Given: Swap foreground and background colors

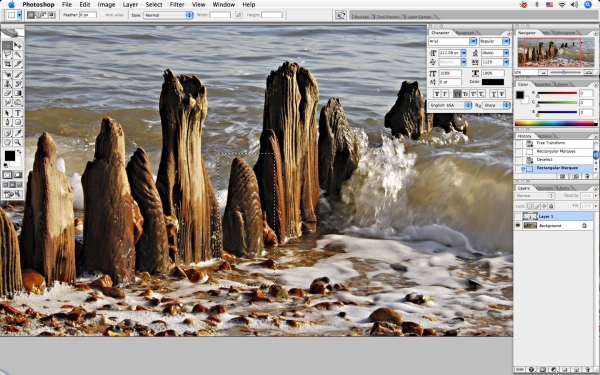Looking at the screenshot, I should click(19, 152).
